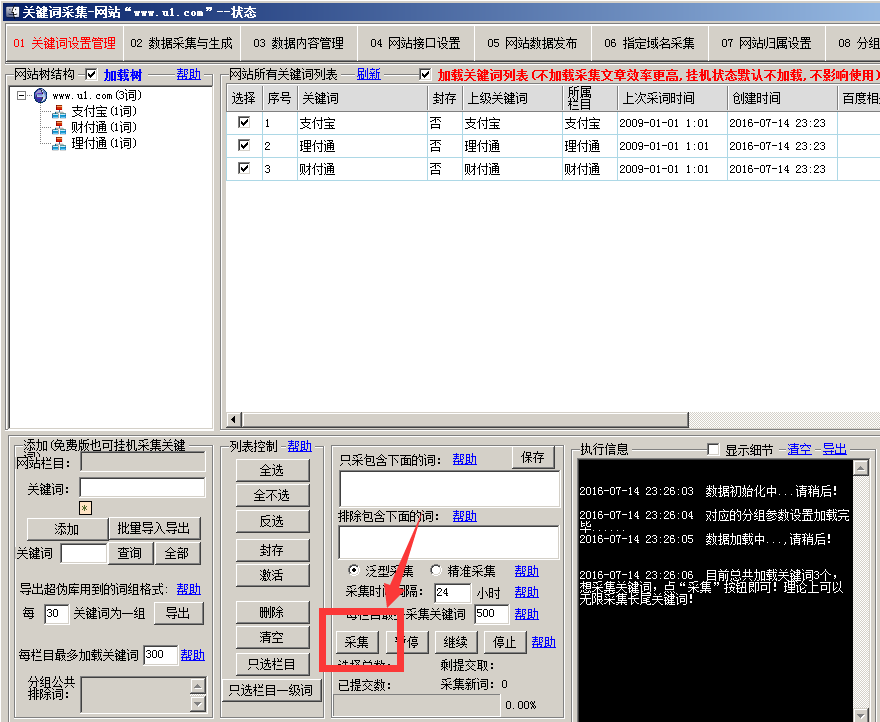Click the 帮助 link beside 加载树
Image resolution: width=880 pixels, height=722 pixels.
189,74
